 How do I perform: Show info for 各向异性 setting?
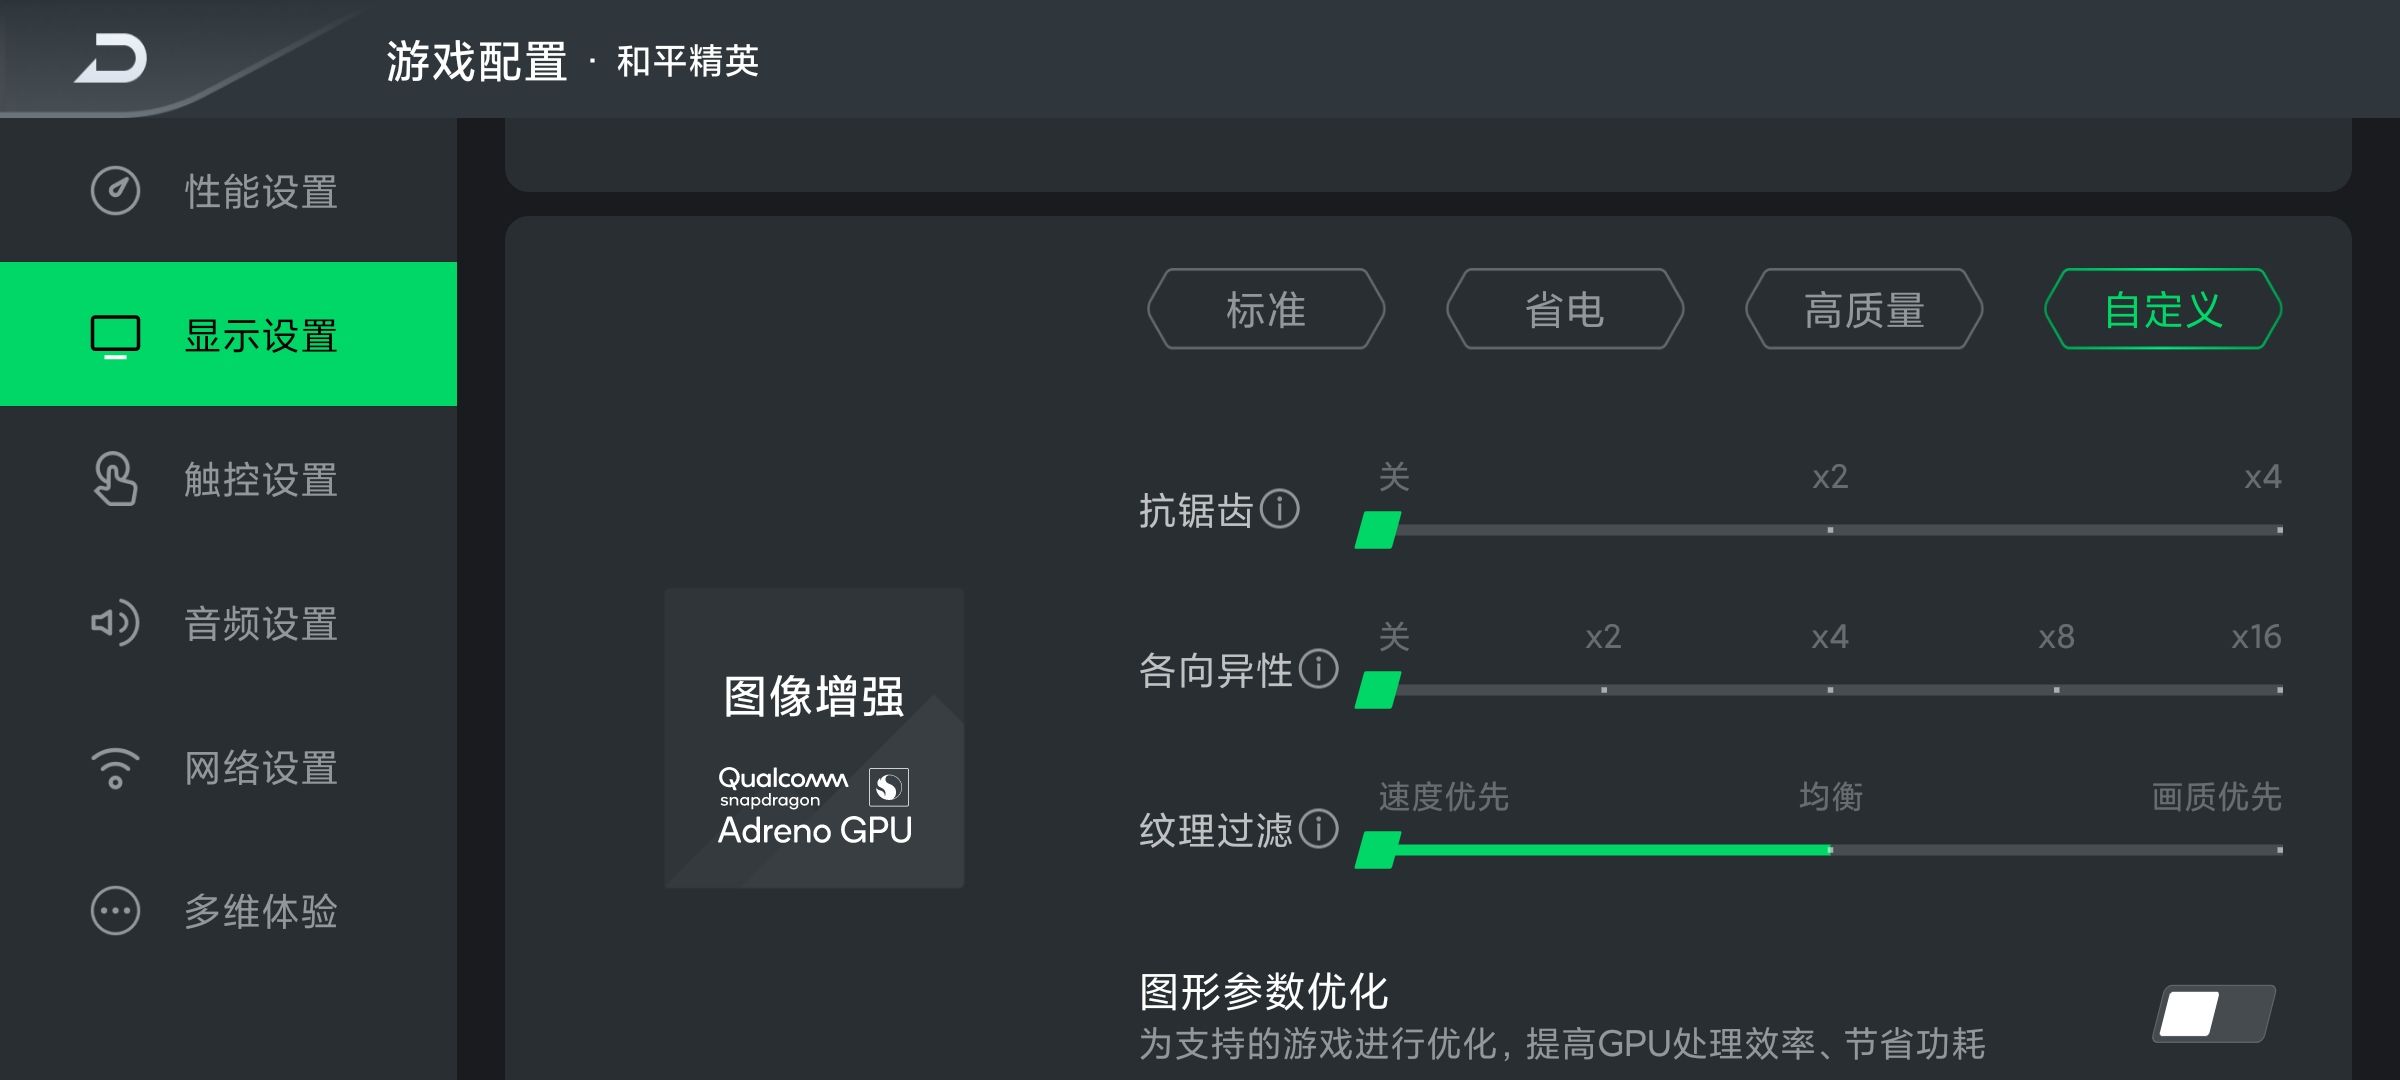[x=1318, y=669]
